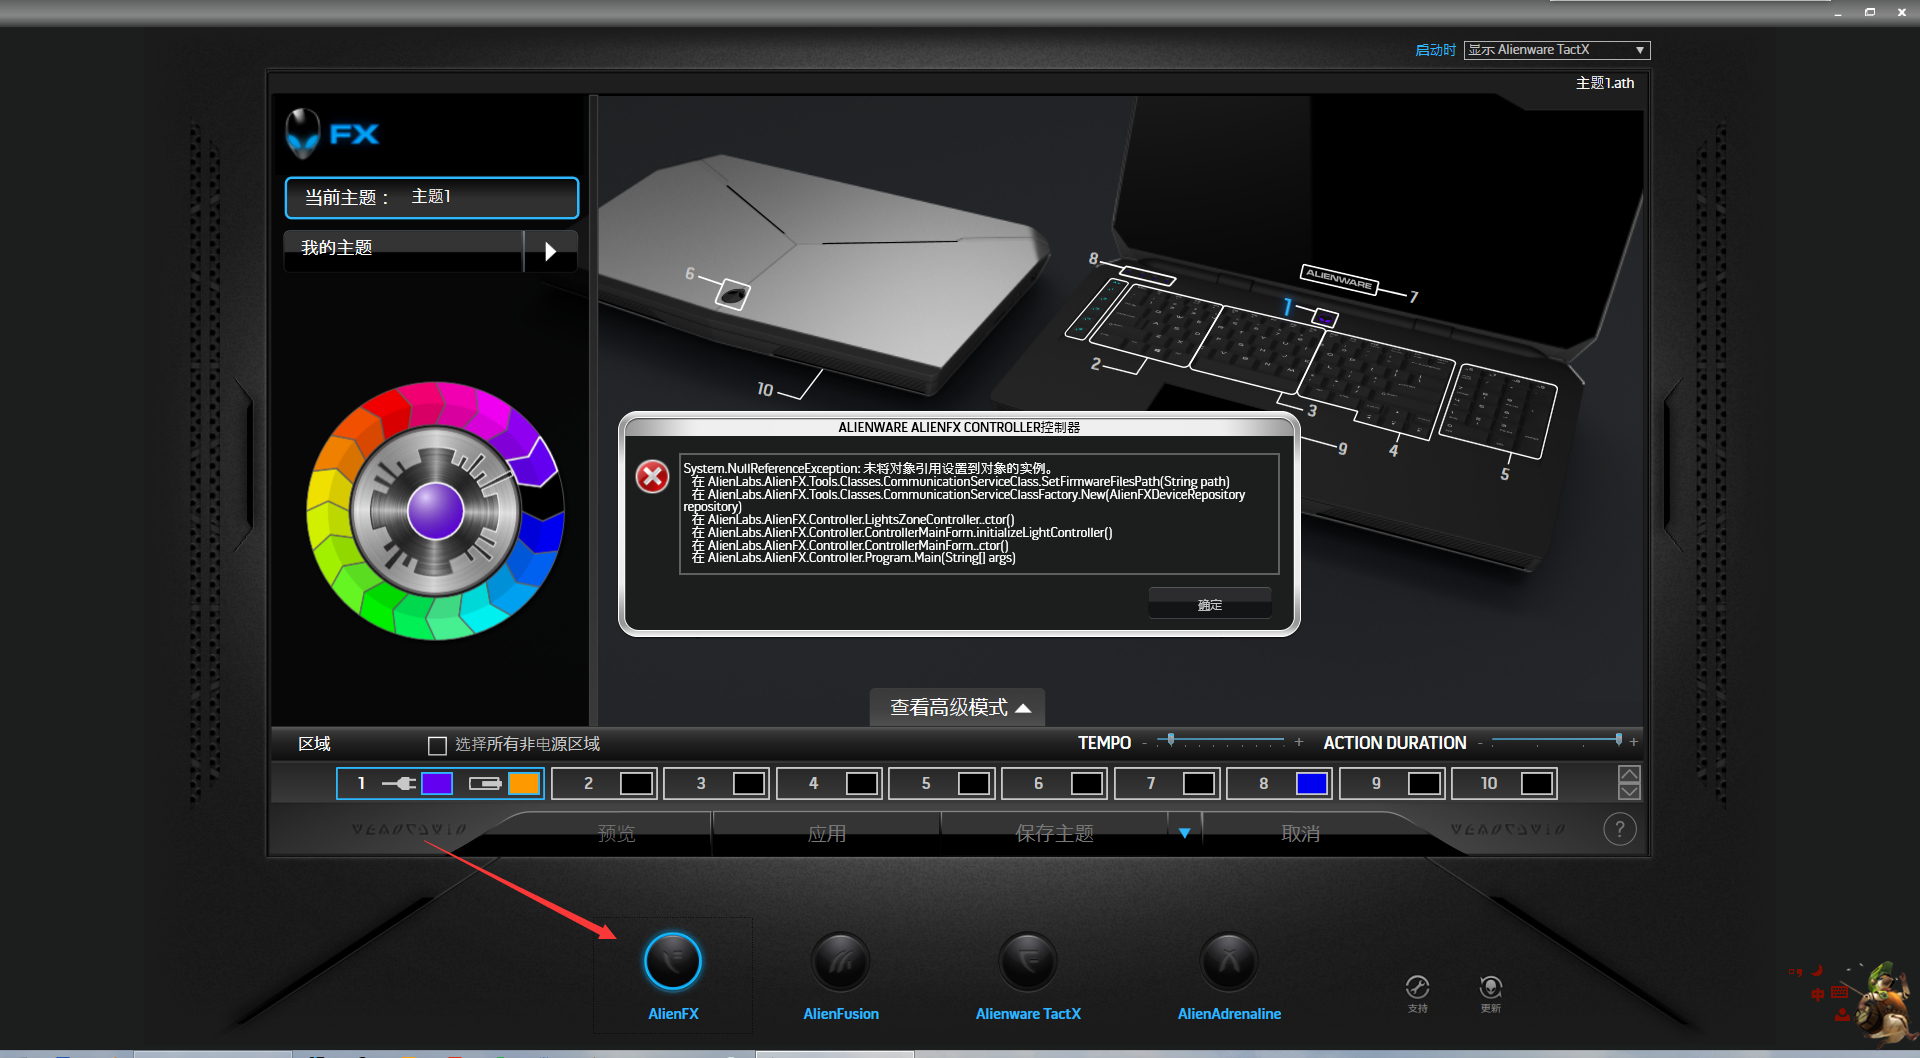Click zone 8 blue color swatch
The height and width of the screenshot is (1058, 1920).
1312,783
